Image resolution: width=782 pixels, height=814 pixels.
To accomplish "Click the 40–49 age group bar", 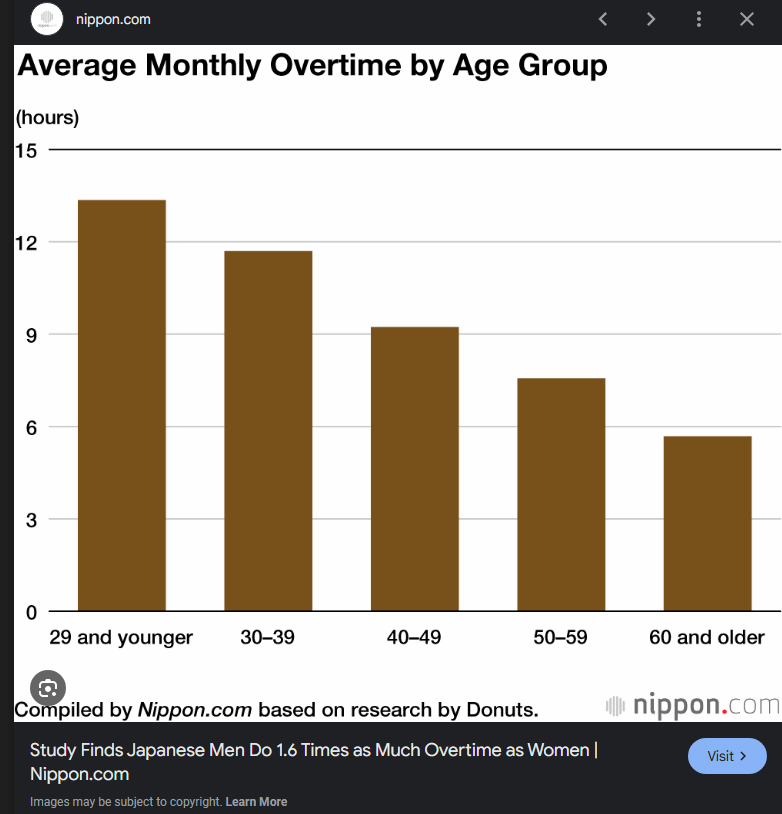I will click(x=415, y=468).
